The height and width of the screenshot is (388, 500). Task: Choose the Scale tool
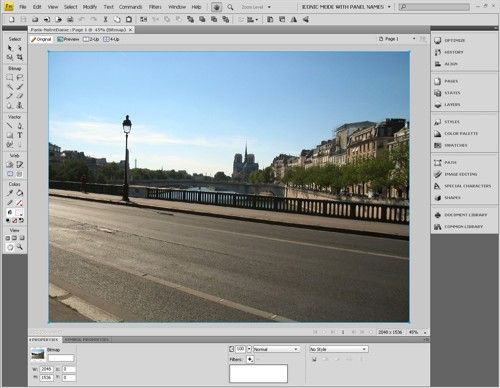pos(10,57)
